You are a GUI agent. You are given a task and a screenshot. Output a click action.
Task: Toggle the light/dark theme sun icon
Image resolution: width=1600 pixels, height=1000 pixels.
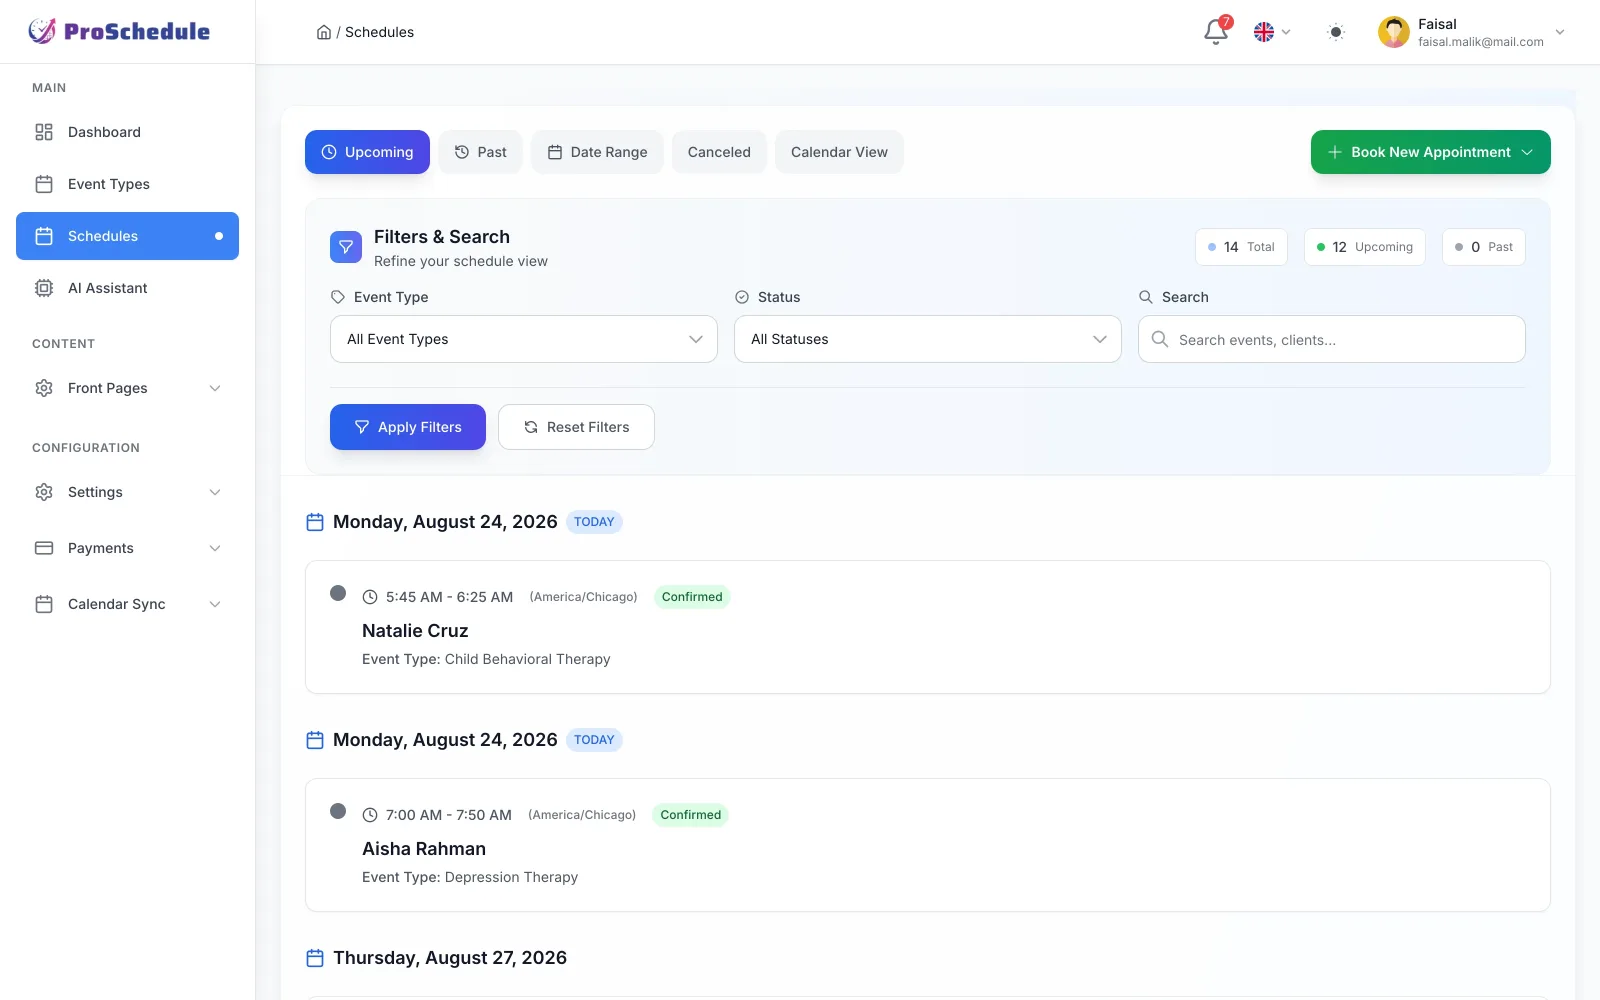click(1336, 32)
